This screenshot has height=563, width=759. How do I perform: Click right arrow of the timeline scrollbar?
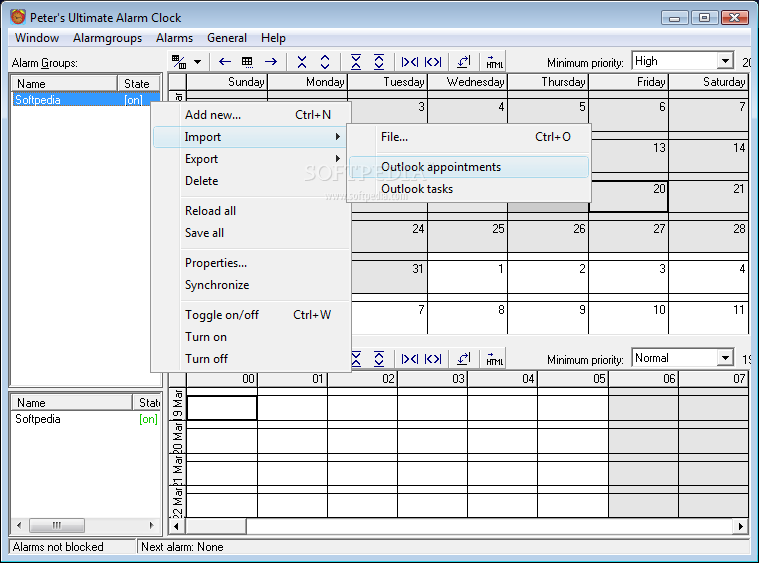(x=741, y=526)
